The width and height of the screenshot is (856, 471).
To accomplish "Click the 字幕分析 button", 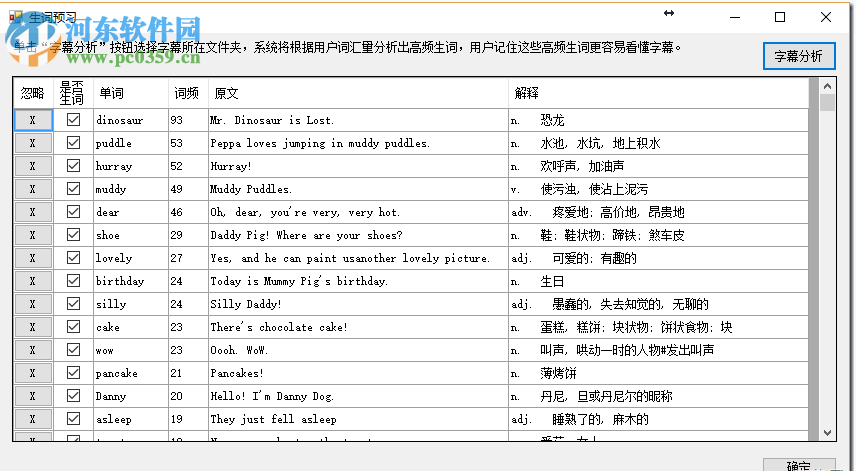I will pyautogui.click(x=799, y=56).
